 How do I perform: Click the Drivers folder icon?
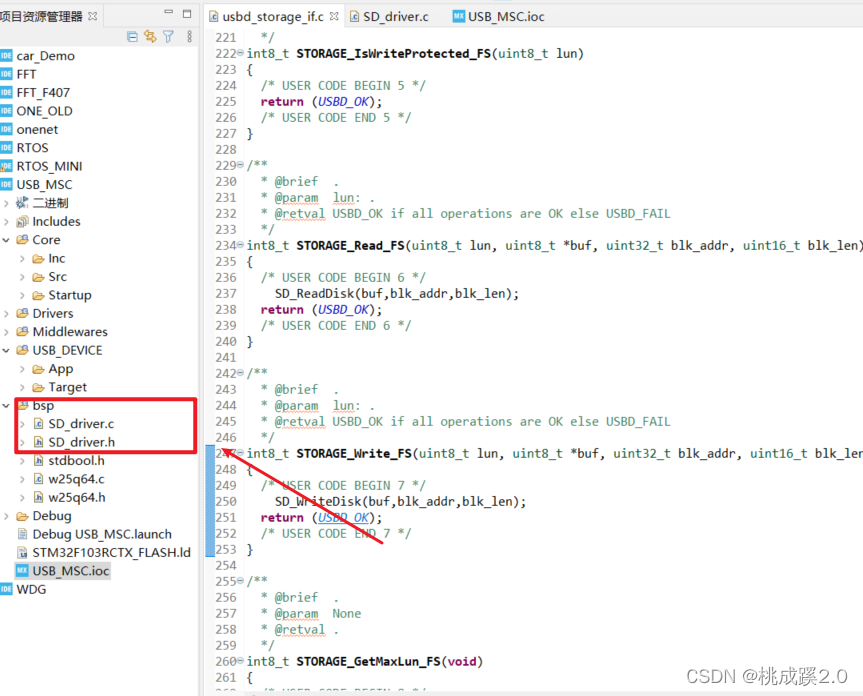(22, 314)
